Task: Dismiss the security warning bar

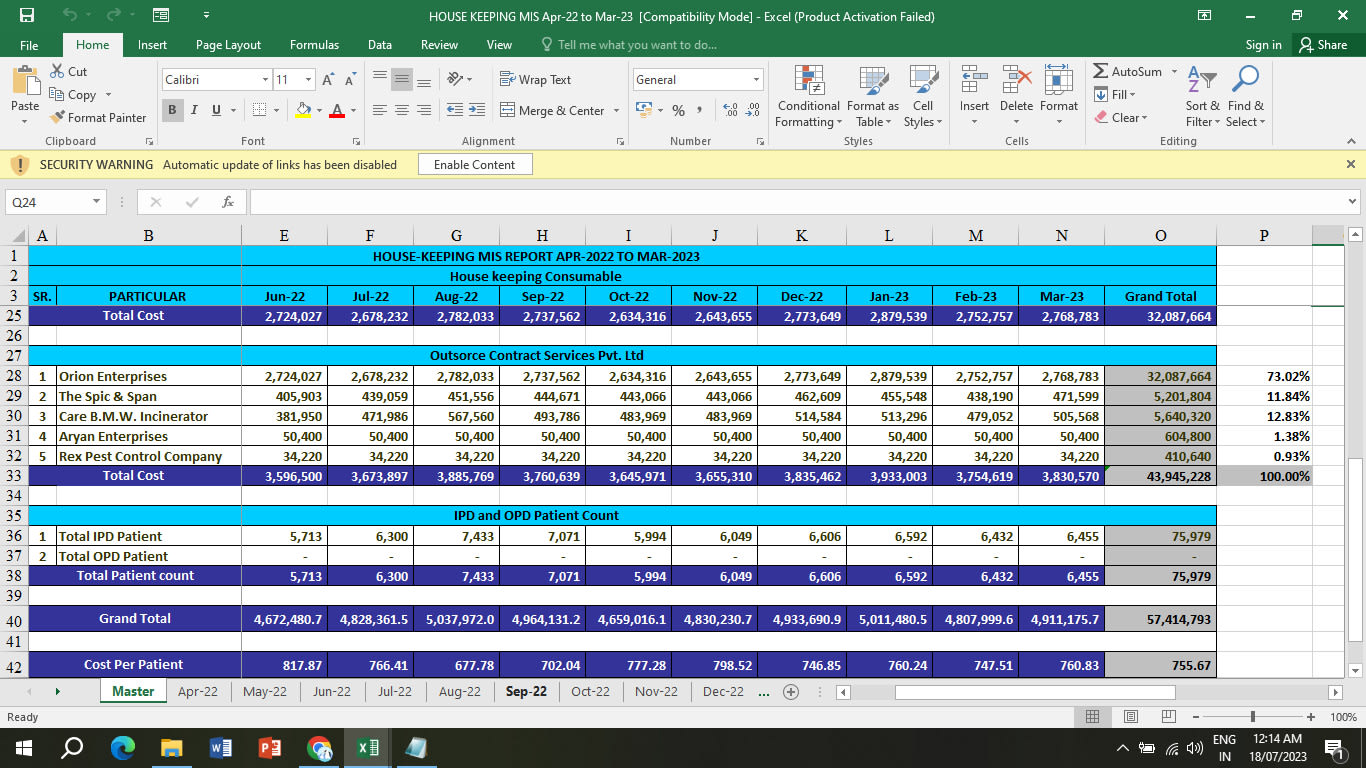Action: [x=1351, y=164]
